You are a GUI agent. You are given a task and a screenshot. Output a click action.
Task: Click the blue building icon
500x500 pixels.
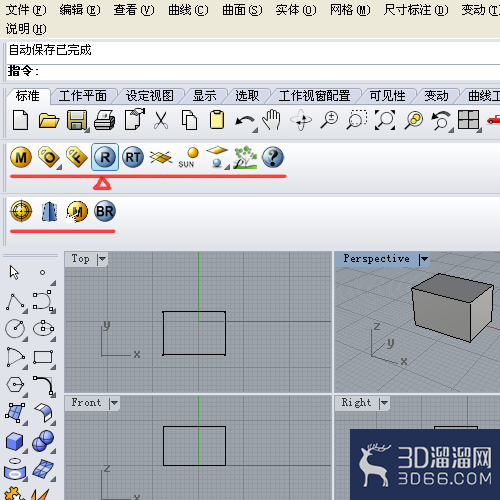(x=49, y=211)
